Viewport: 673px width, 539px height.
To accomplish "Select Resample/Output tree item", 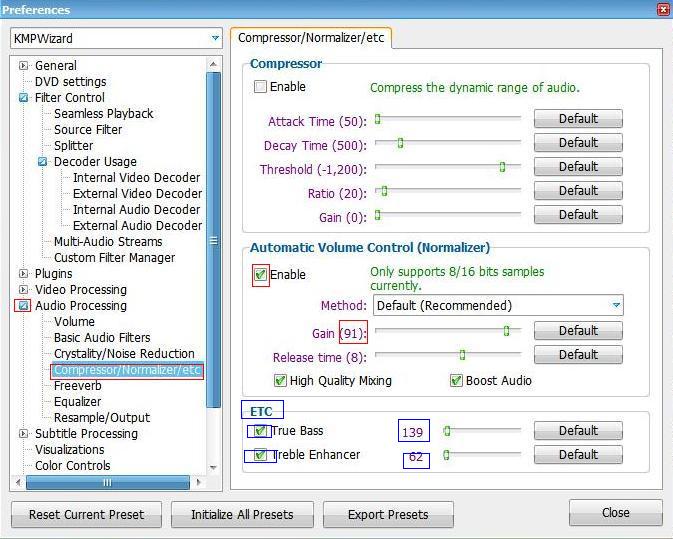I will click(102, 418).
